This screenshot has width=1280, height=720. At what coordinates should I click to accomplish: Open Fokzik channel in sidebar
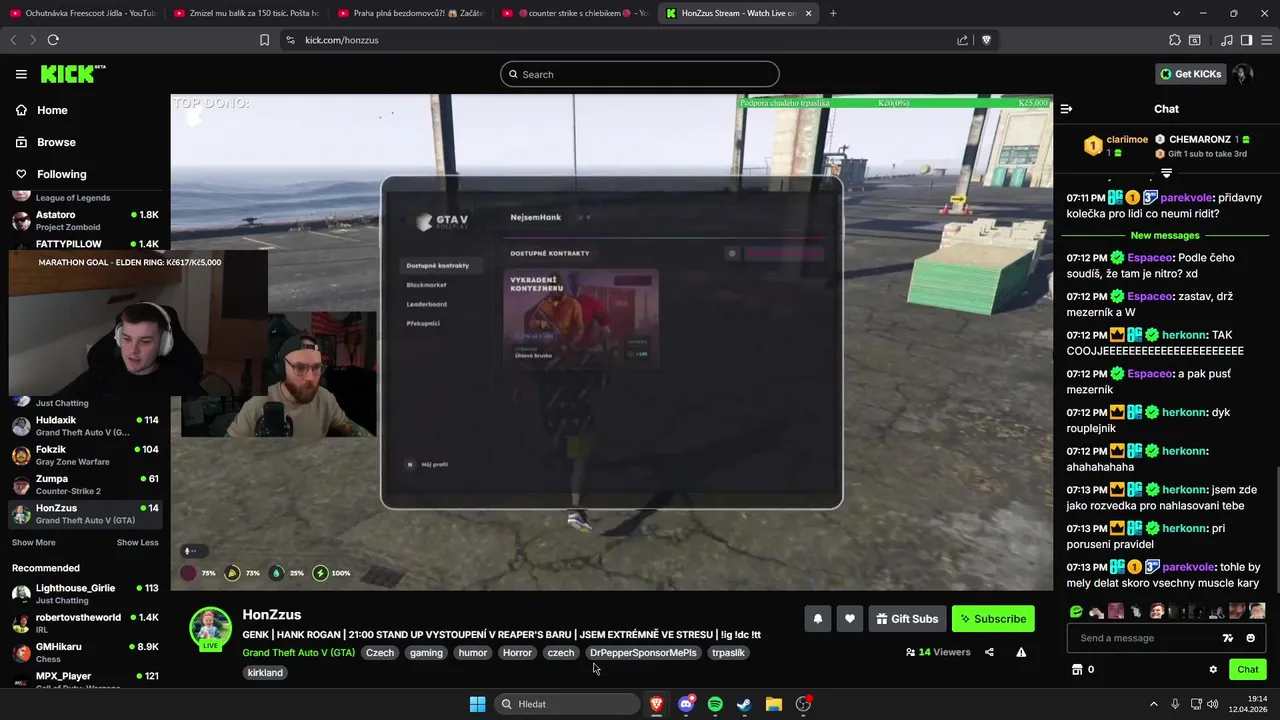tap(85, 455)
